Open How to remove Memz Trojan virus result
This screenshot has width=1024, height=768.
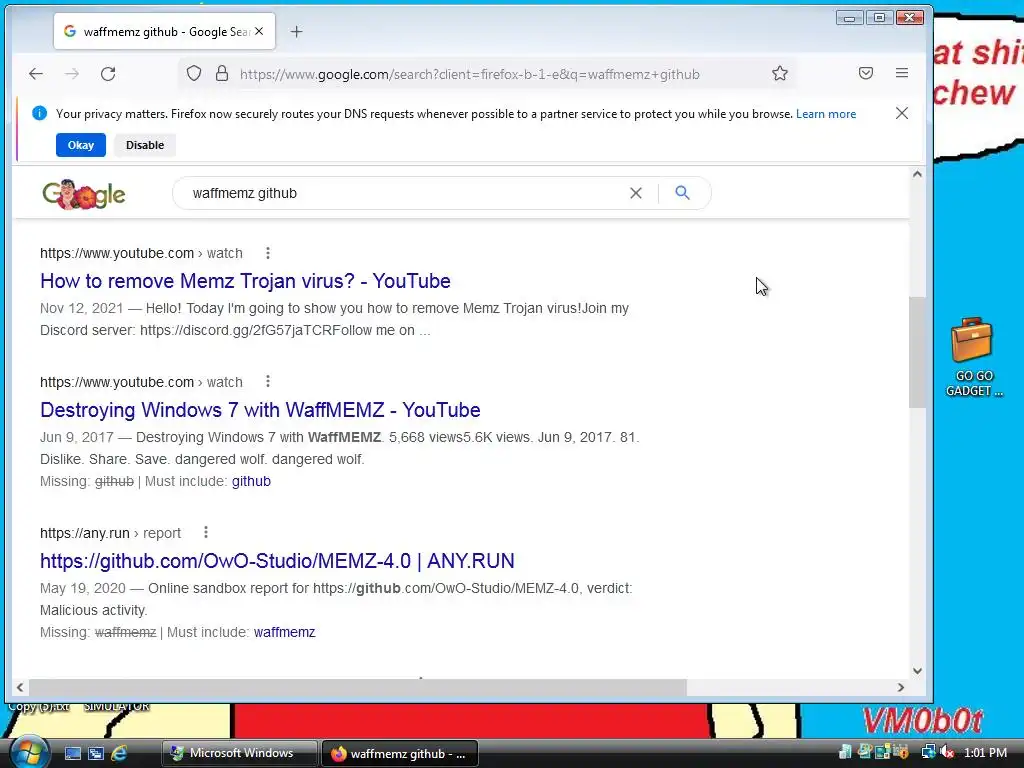pos(245,281)
